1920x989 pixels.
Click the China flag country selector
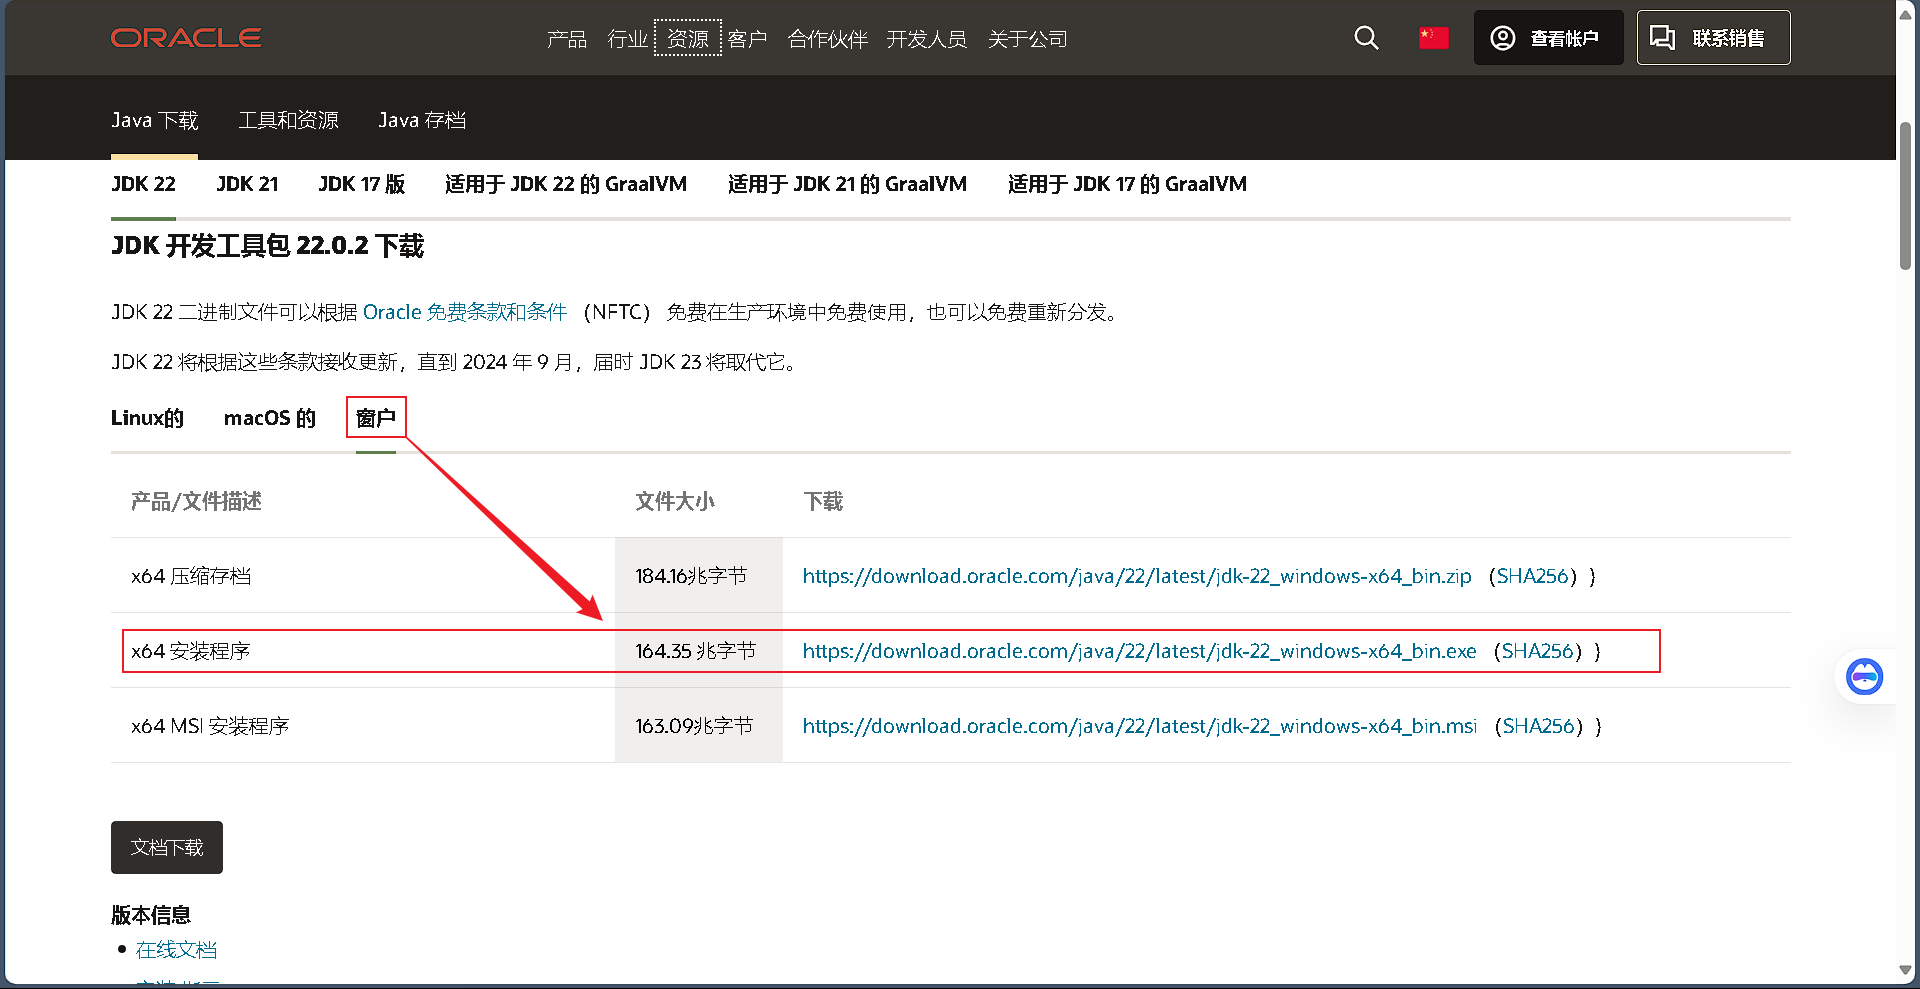tap(1434, 38)
